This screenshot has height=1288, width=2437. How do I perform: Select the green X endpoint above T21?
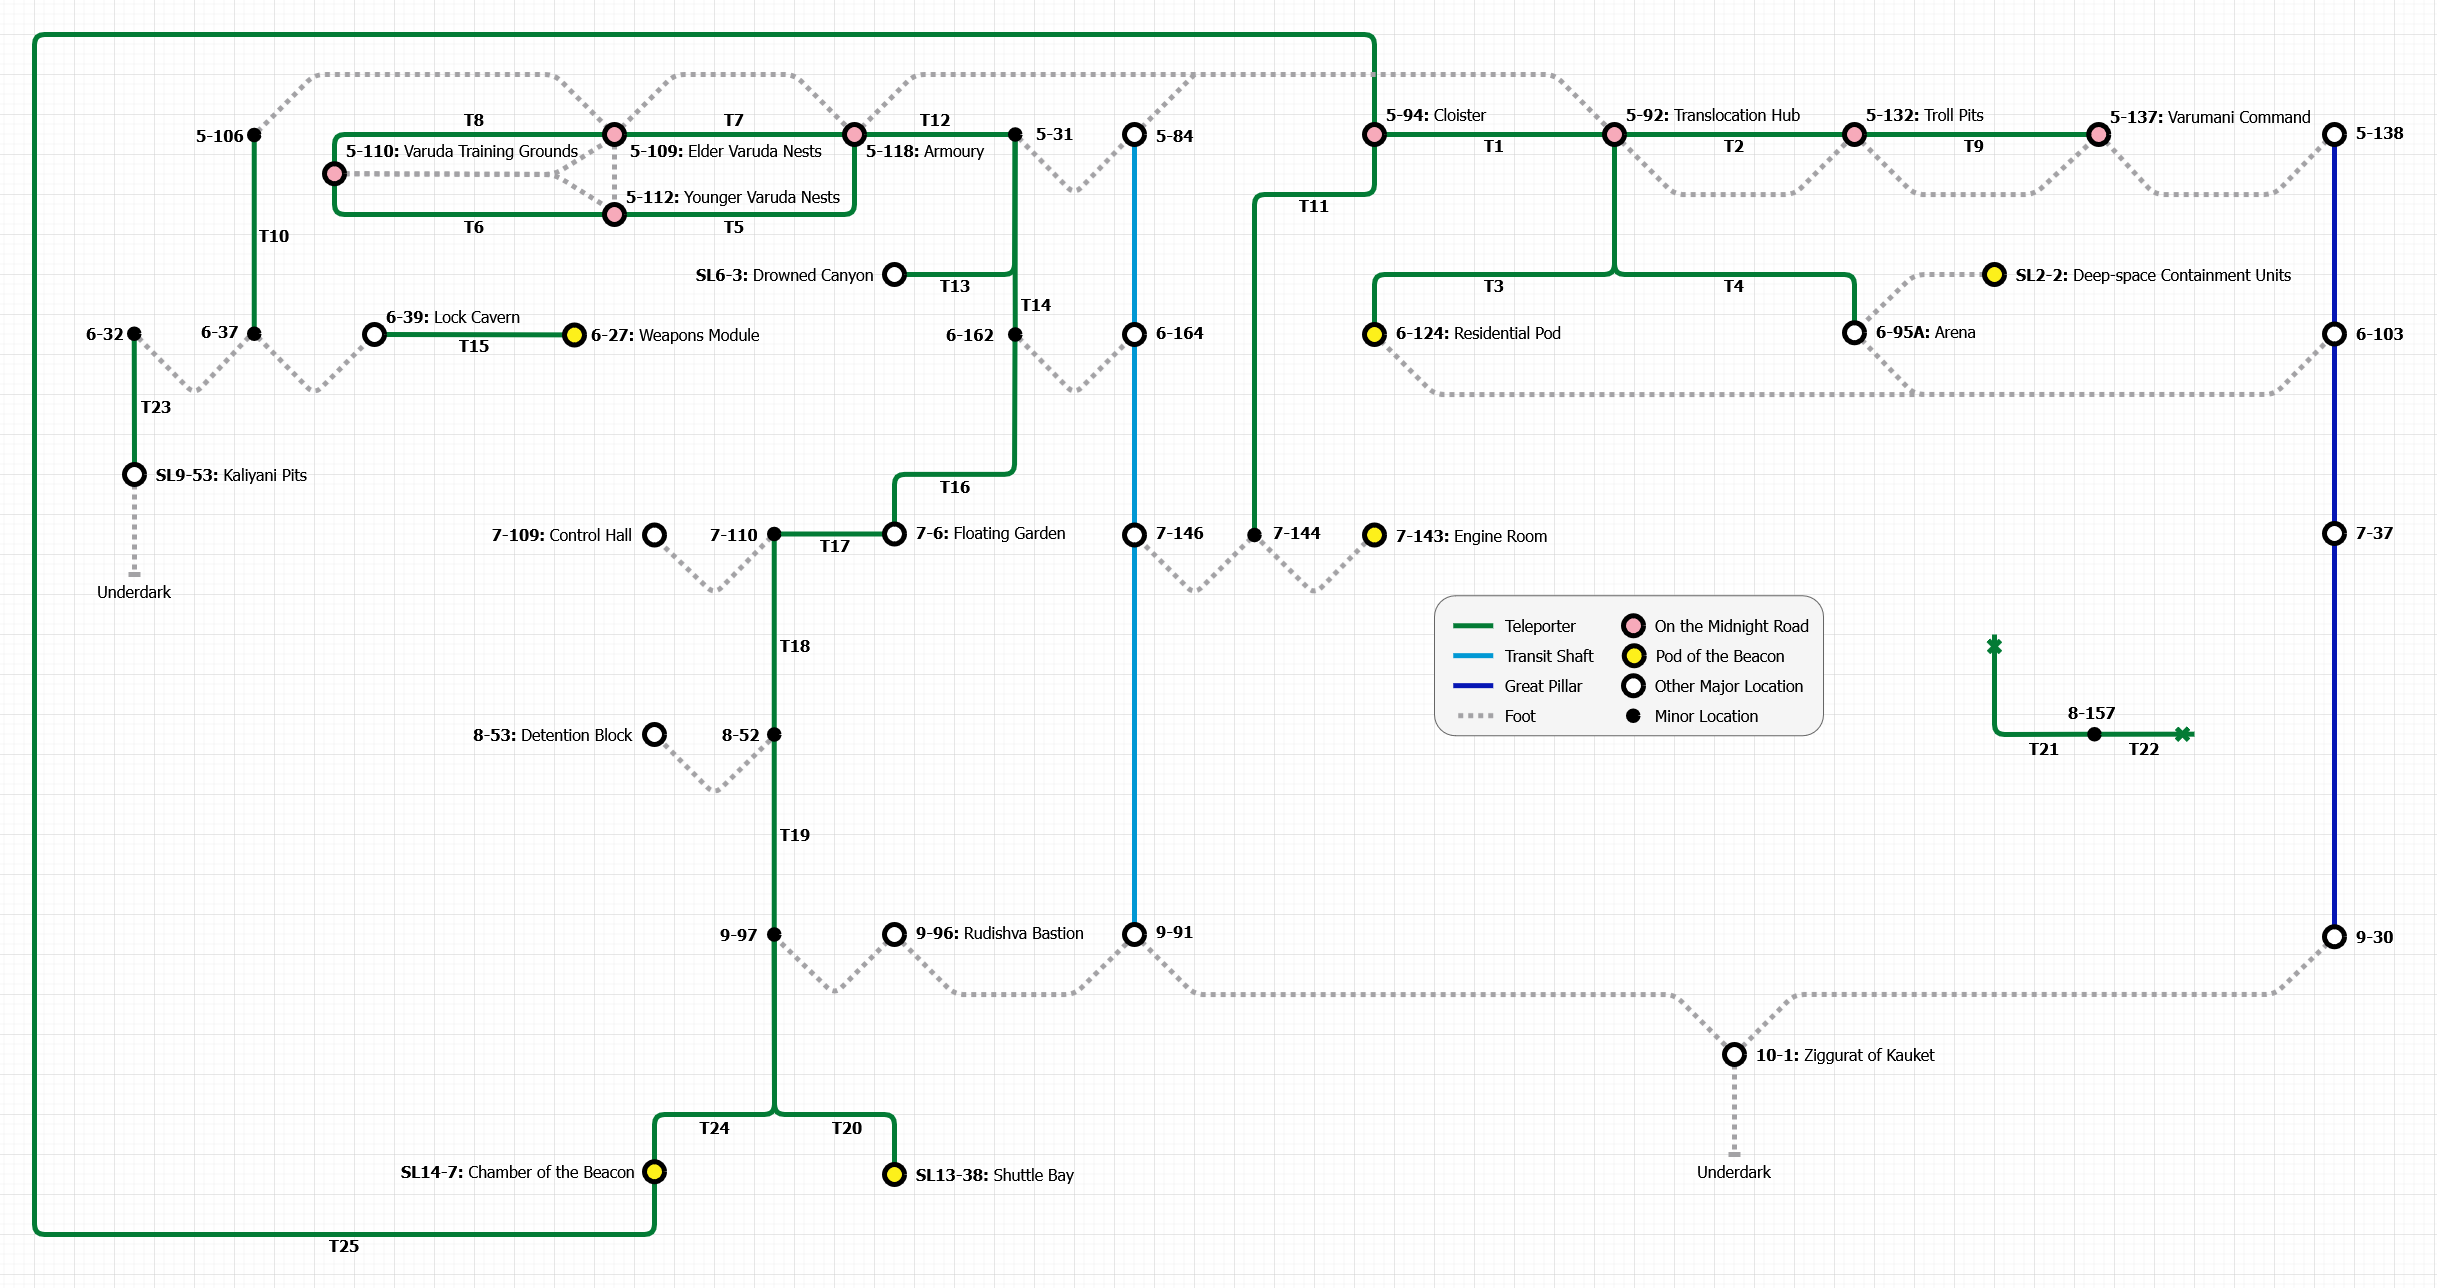[1994, 646]
